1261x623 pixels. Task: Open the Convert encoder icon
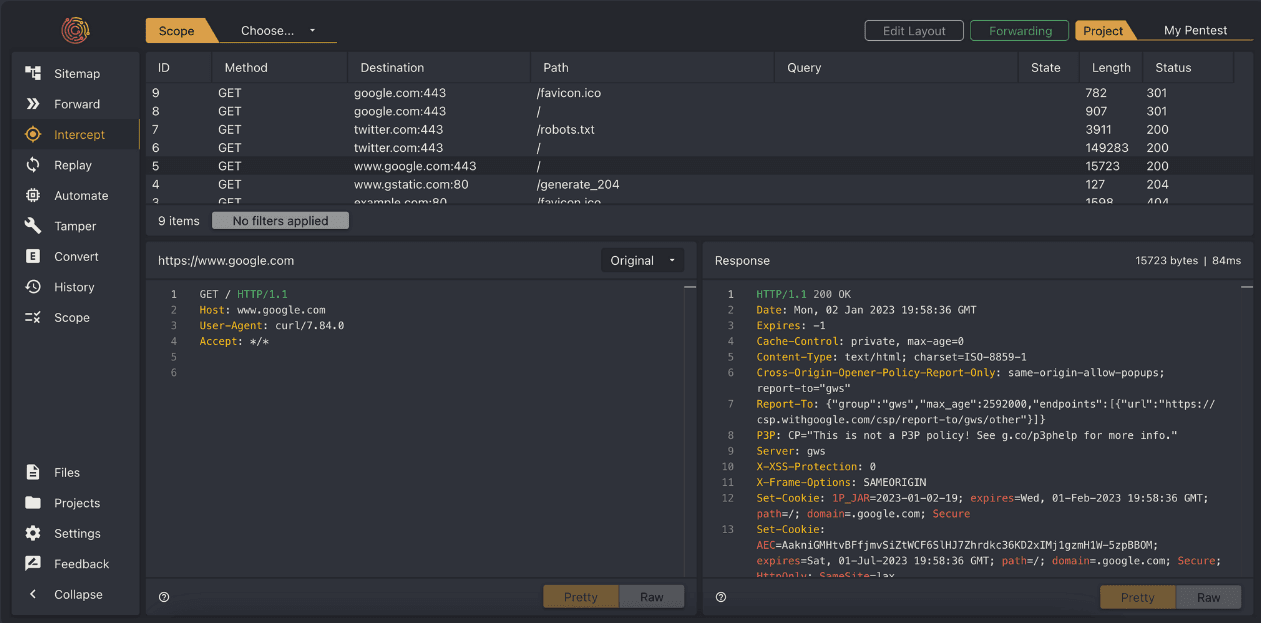(33, 257)
